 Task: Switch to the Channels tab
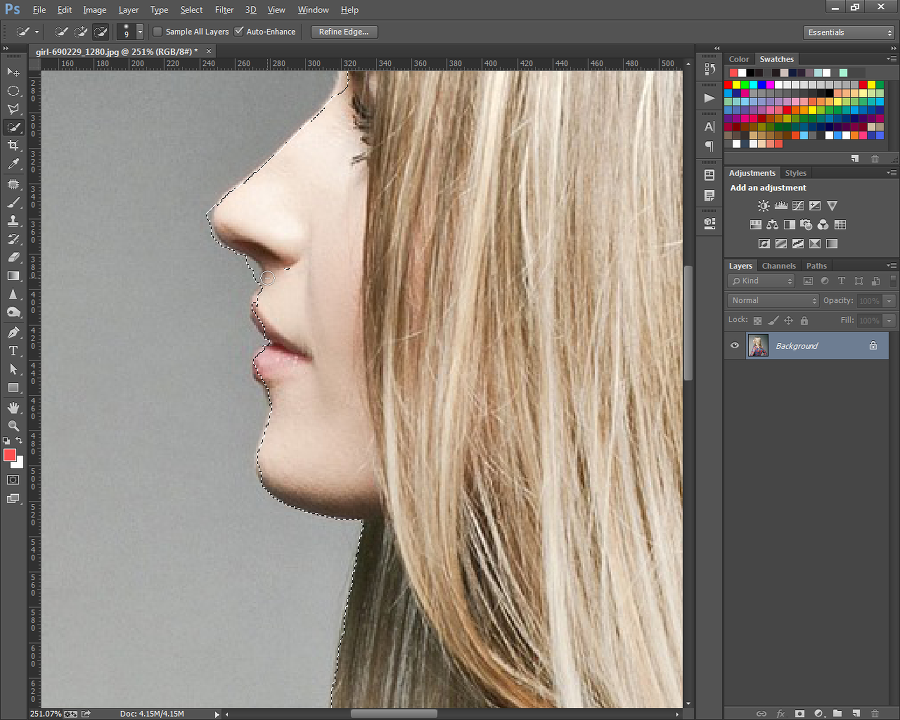click(778, 266)
